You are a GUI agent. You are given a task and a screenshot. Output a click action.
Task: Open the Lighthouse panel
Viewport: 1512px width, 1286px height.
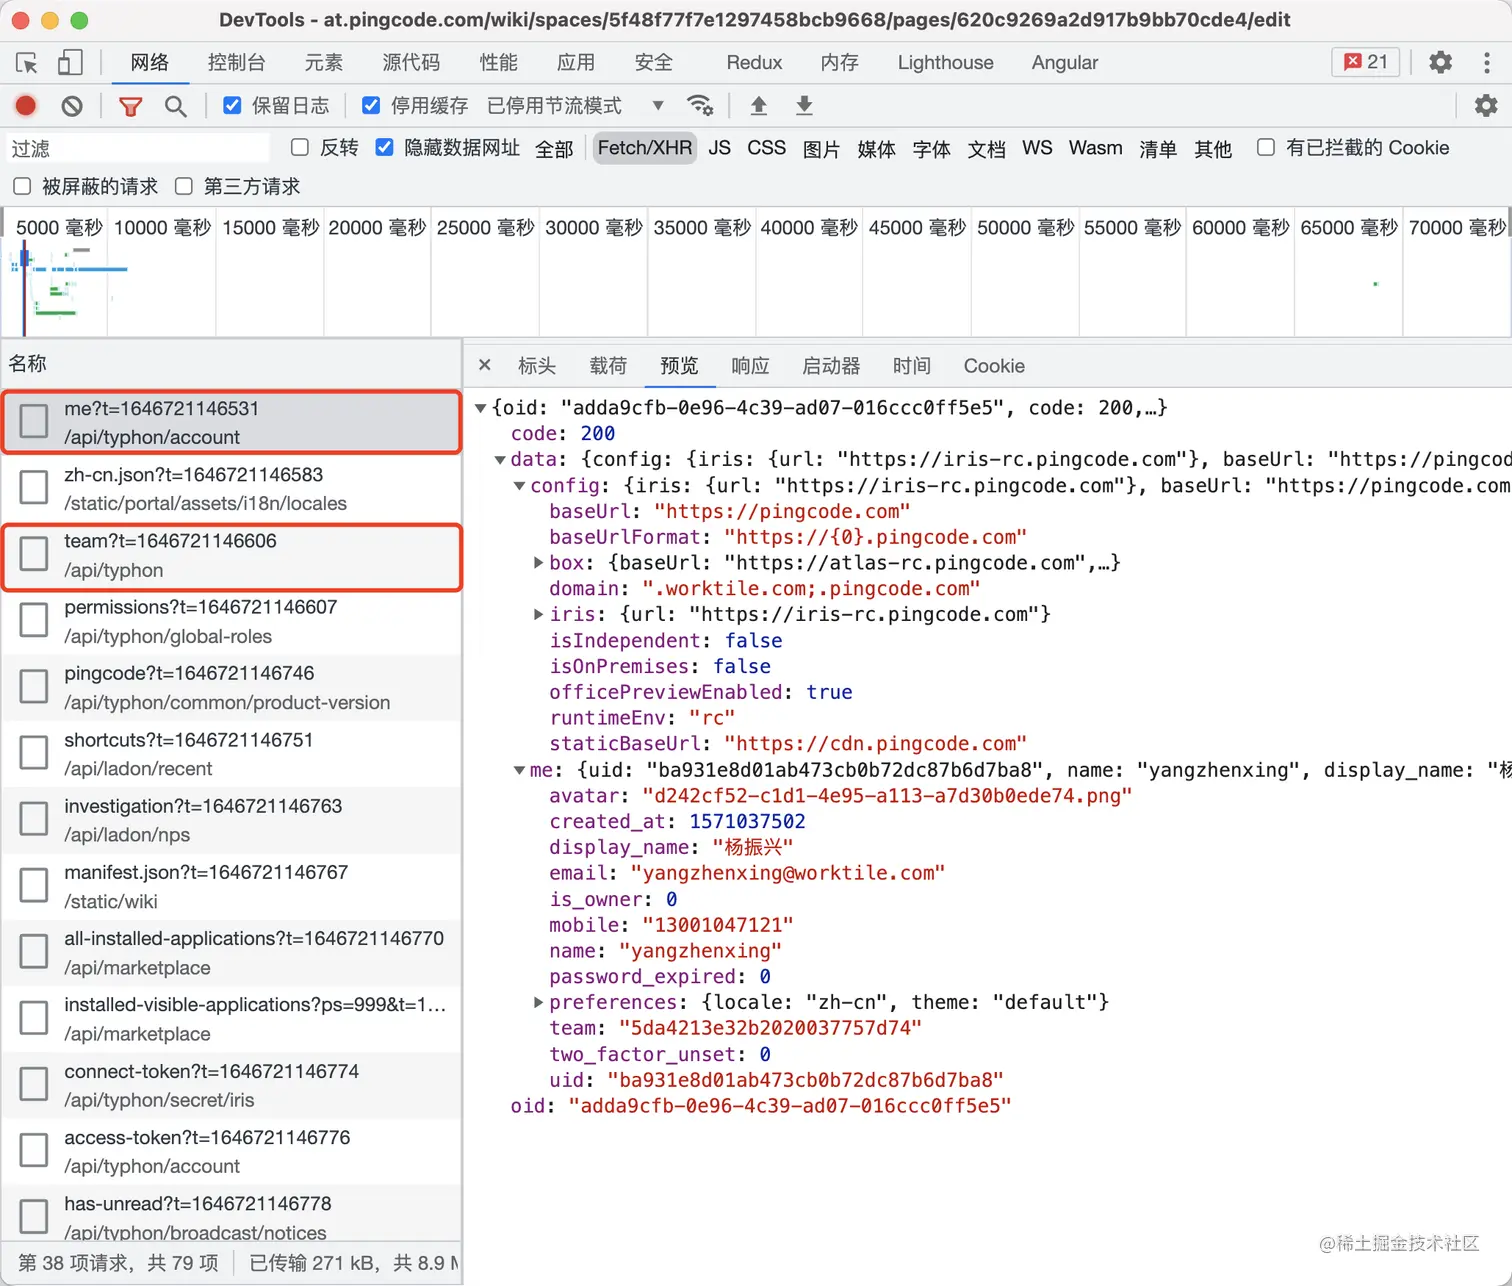(945, 63)
